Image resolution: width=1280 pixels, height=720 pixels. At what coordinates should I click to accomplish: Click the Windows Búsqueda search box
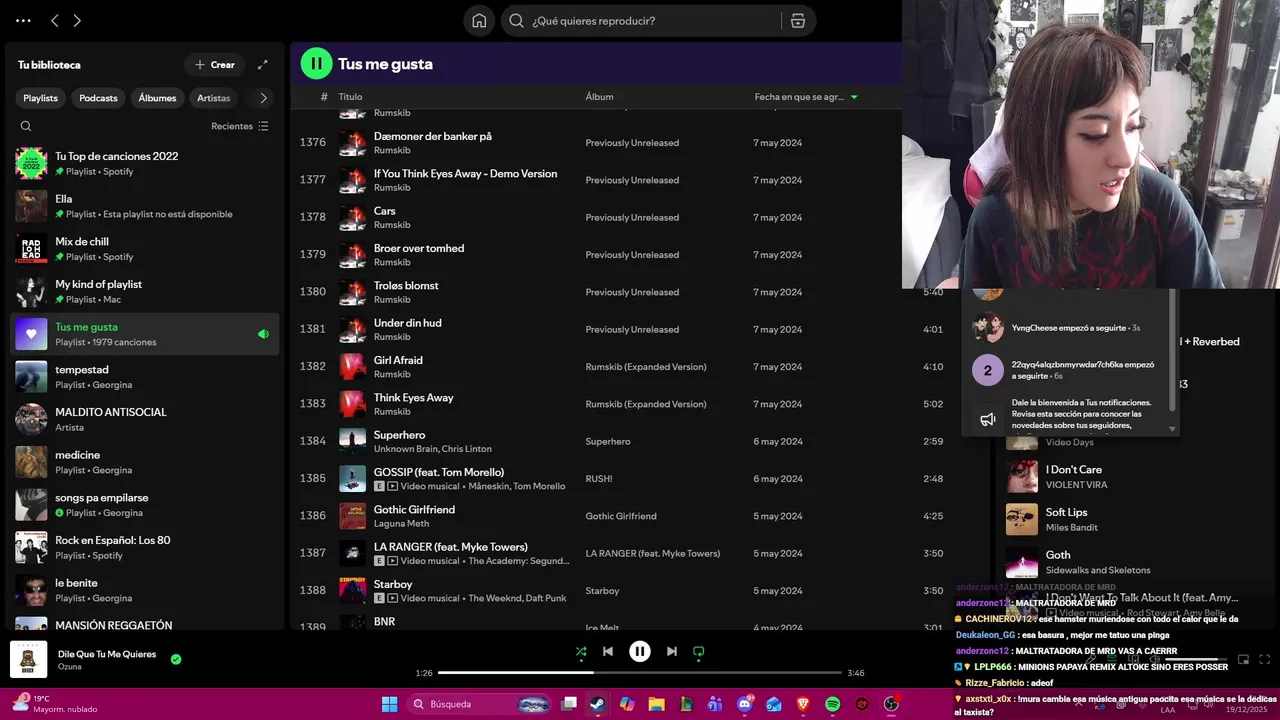pos(480,704)
